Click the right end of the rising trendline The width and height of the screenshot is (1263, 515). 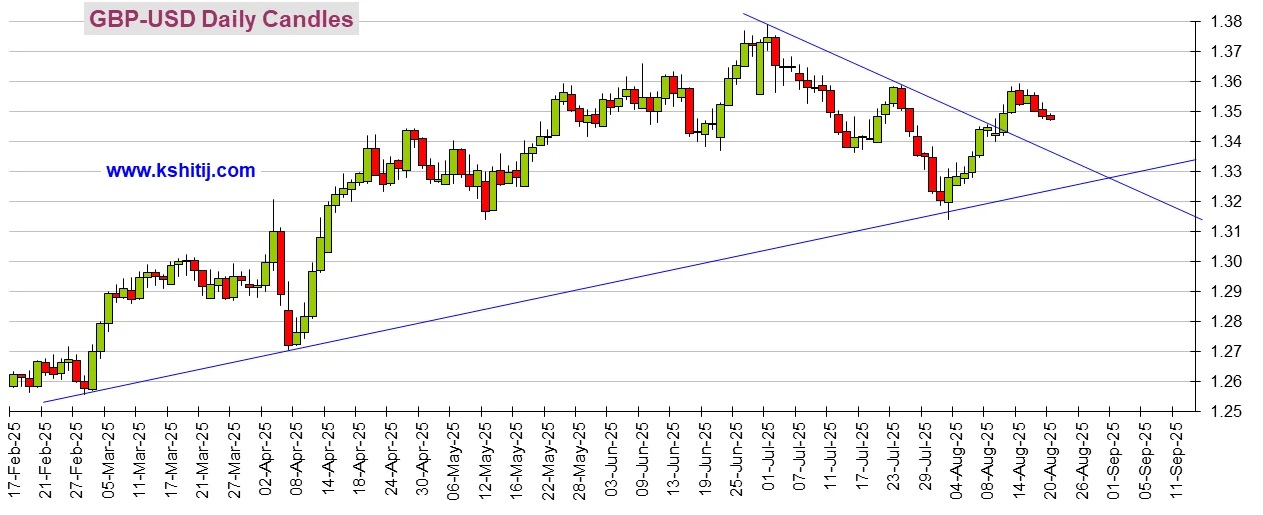1195,160
